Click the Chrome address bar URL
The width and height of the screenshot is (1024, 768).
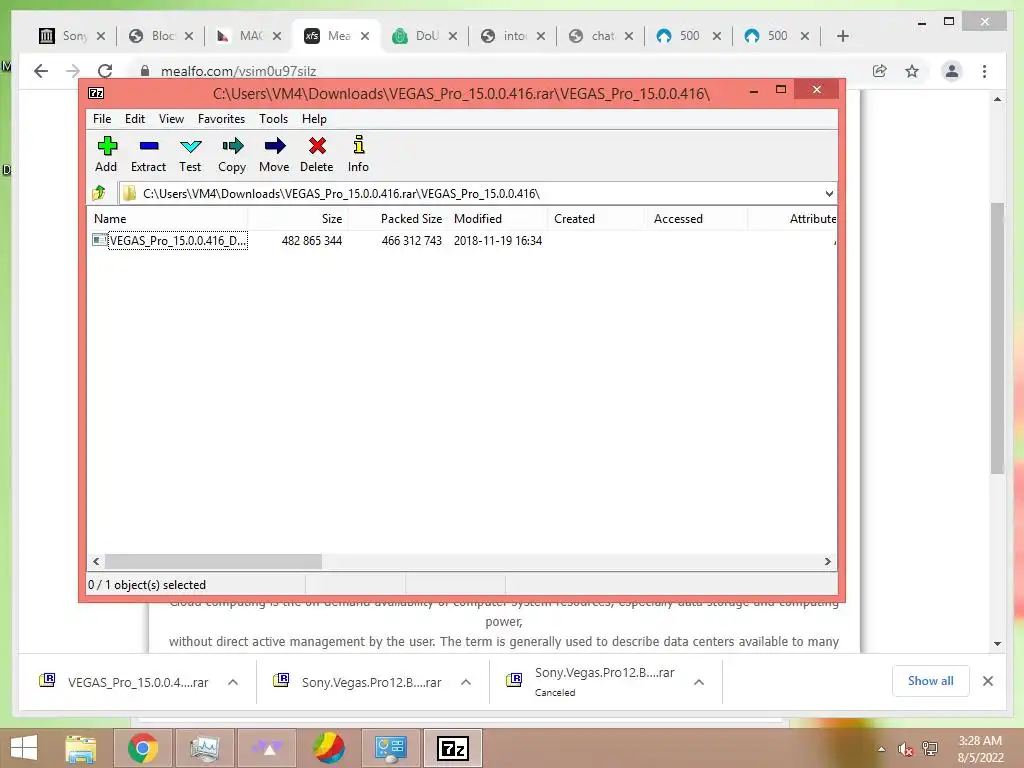point(238,71)
